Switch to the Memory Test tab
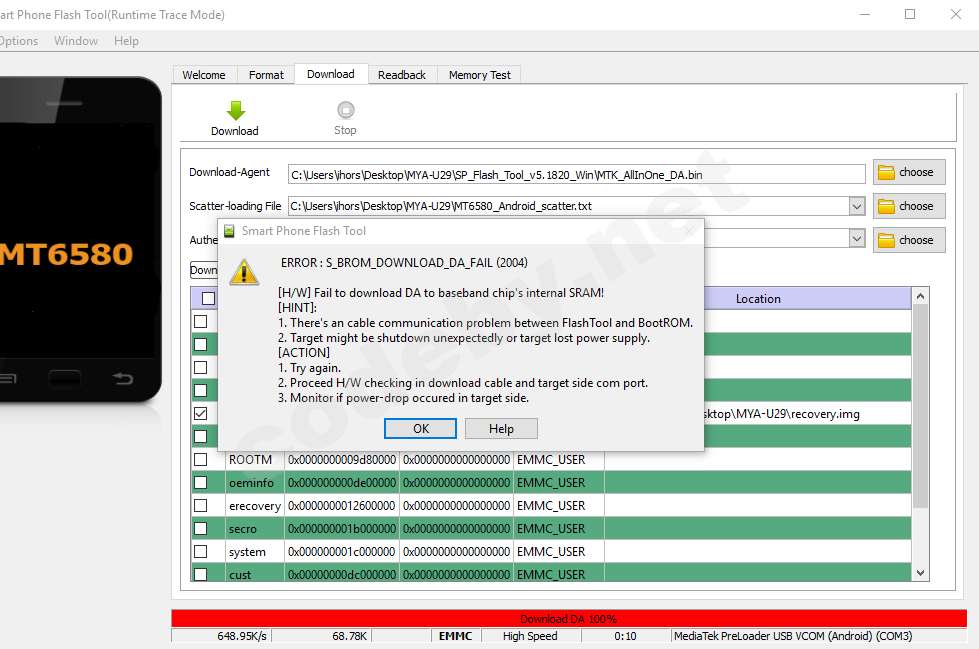This screenshot has height=649, width=979. coord(479,75)
